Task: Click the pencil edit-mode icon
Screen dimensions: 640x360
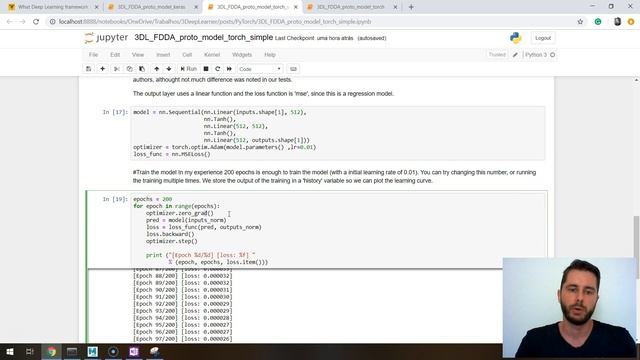Action: [x=515, y=55]
